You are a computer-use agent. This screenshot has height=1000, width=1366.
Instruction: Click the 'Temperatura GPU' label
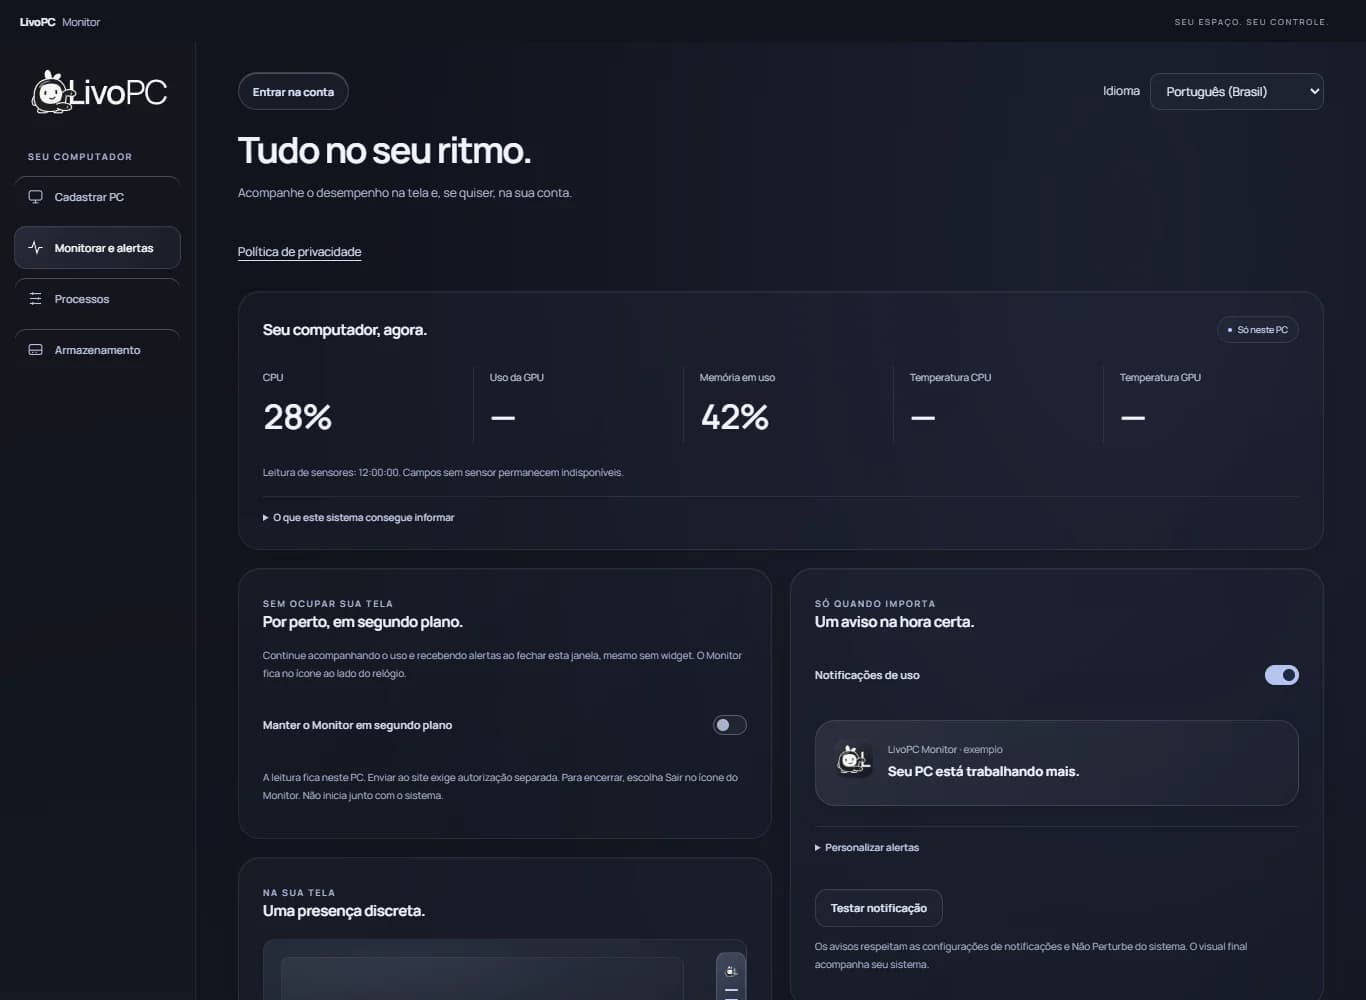pyautogui.click(x=1160, y=378)
